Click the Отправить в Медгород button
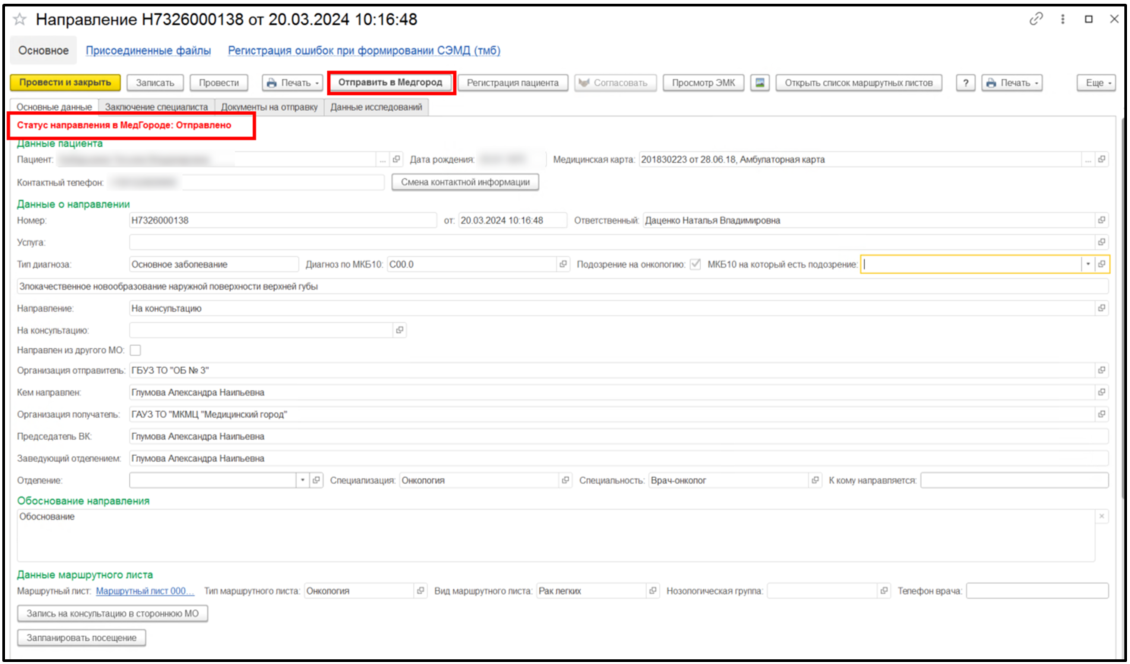The width and height of the screenshot is (1130, 664). coord(391,83)
